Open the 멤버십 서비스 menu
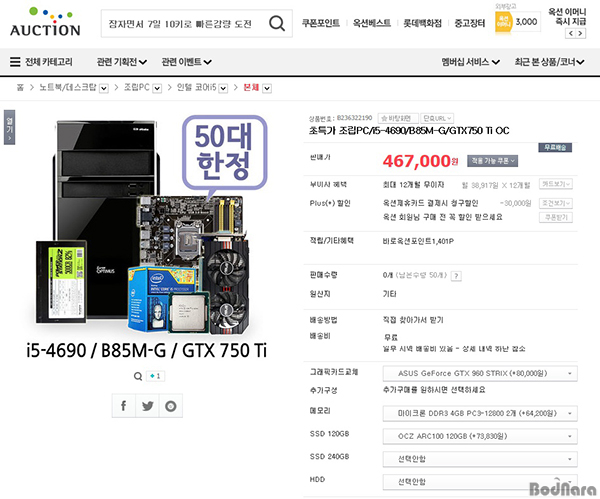Viewport: 600px width, 499px height. pyautogui.click(x=471, y=62)
